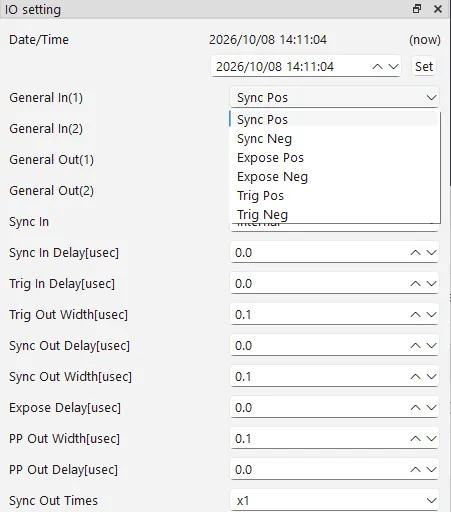451x512 pixels.
Task: Increase Expose Delay value
Action: (x=415, y=408)
